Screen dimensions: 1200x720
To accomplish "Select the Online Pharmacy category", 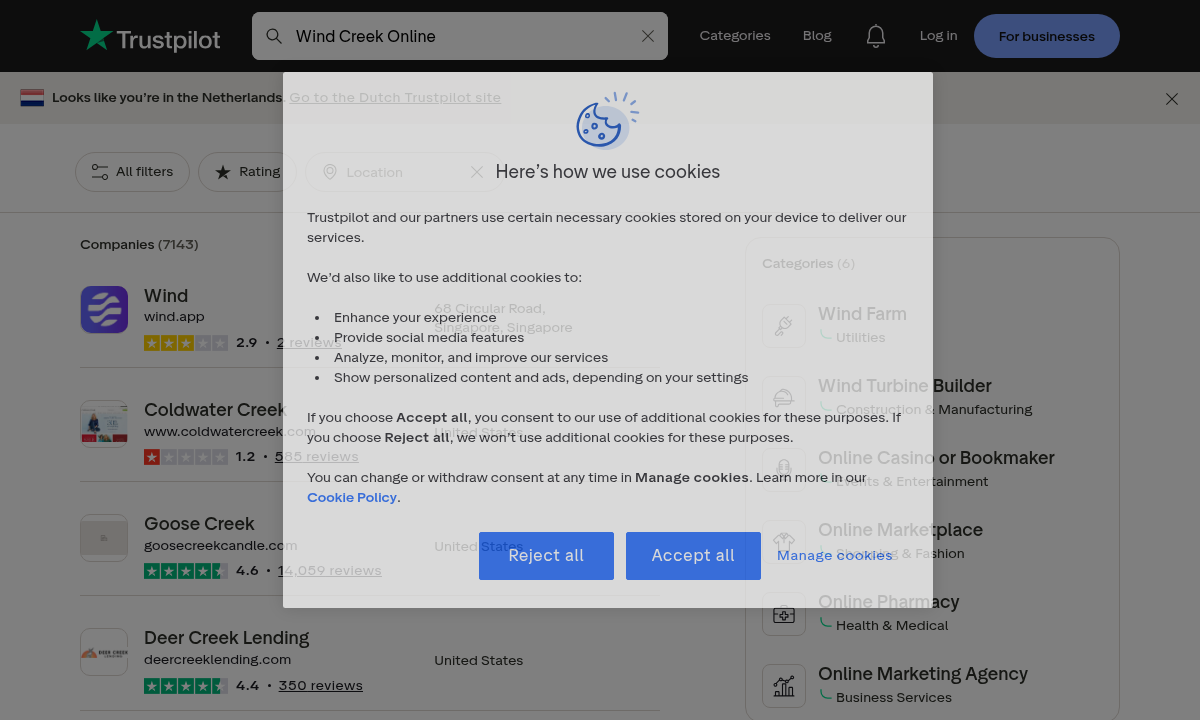I will [x=888, y=602].
